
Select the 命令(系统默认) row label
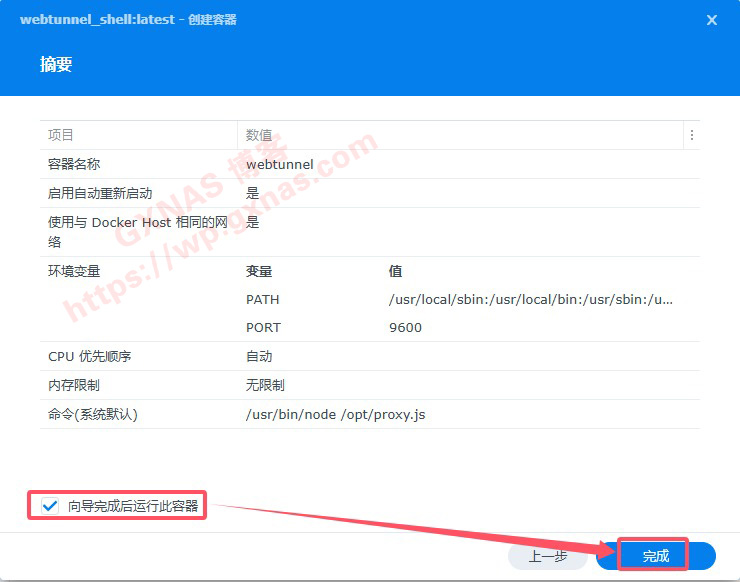click(93, 414)
